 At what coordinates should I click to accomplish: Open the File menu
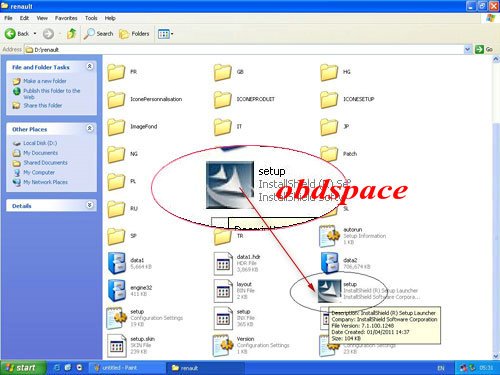8,18
